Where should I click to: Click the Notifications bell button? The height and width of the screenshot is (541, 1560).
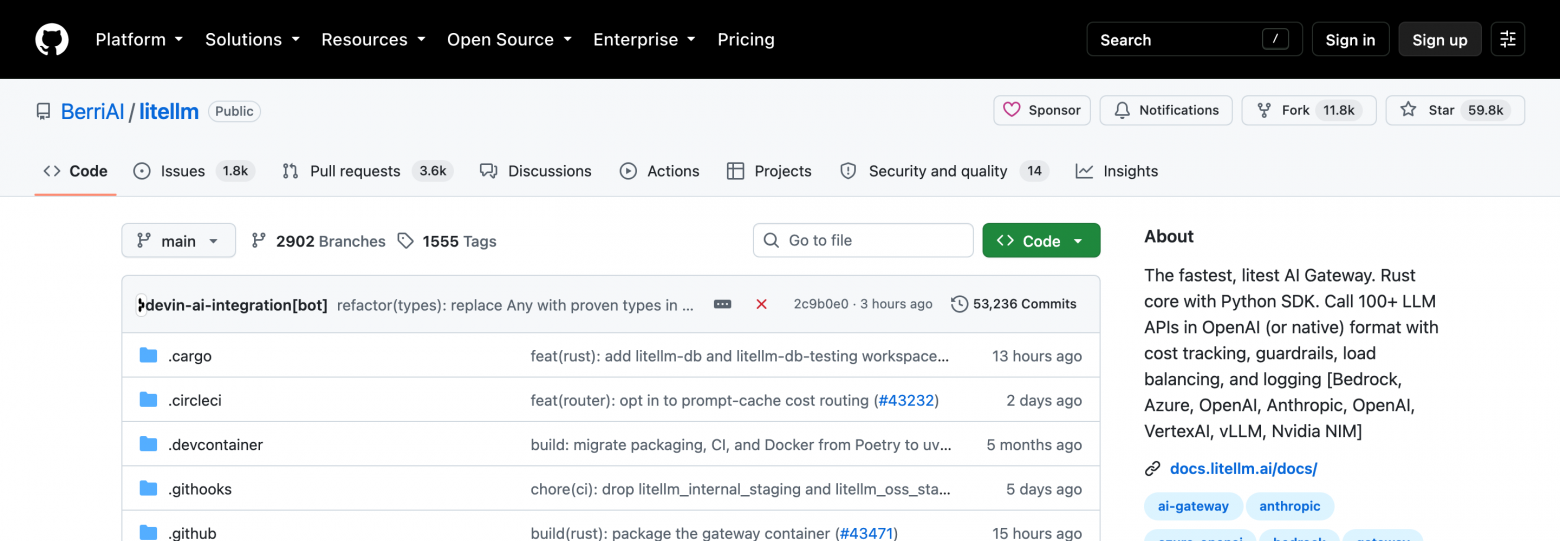(x=1166, y=110)
